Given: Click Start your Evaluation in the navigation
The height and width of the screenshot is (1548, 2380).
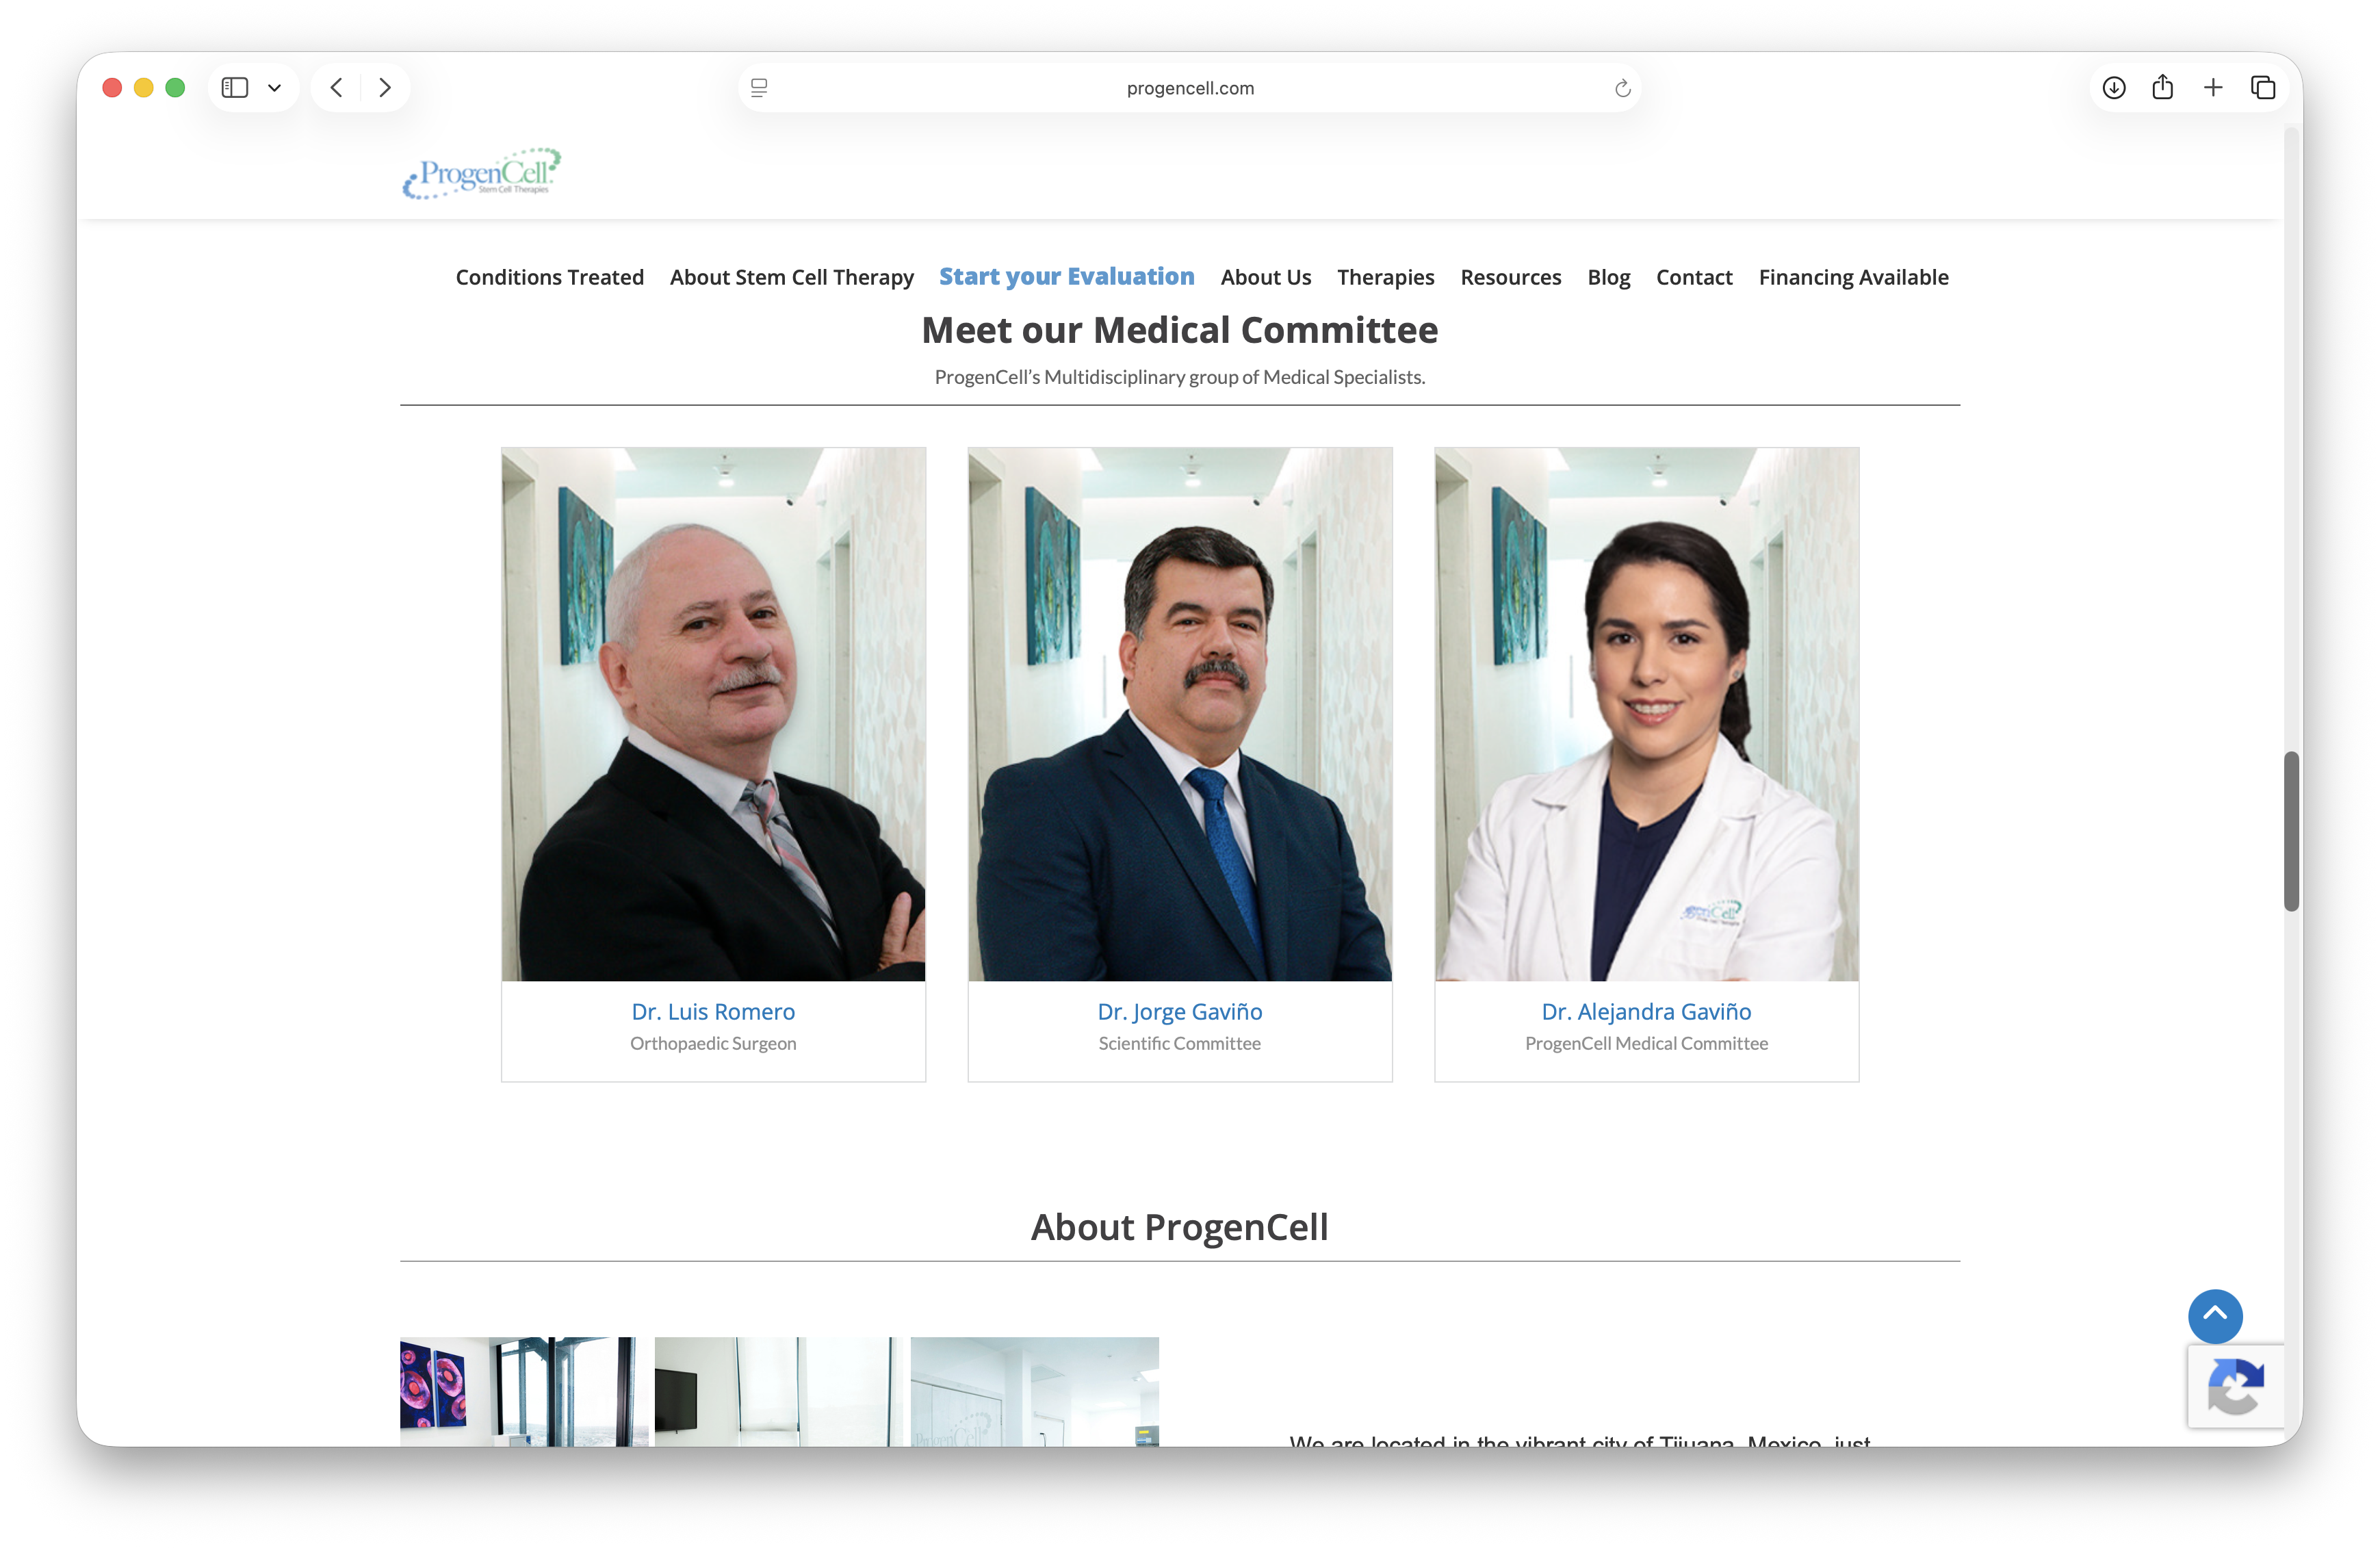Looking at the screenshot, I should click(x=1067, y=276).
